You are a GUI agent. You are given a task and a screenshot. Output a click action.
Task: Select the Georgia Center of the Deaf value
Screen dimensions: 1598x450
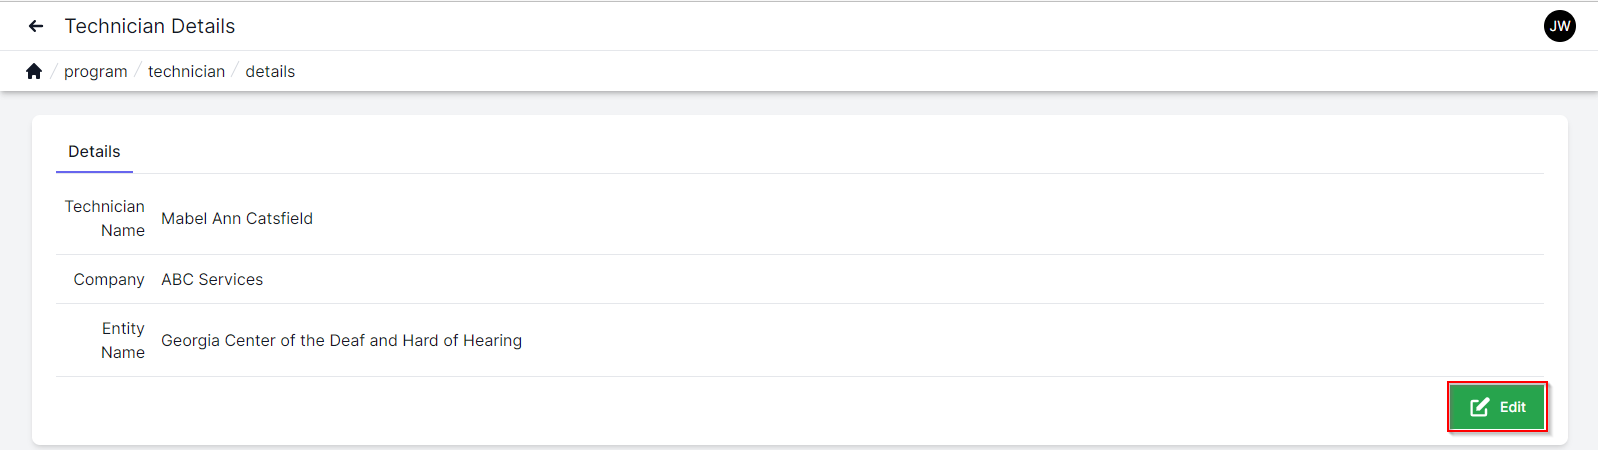(x=341, y=340)
